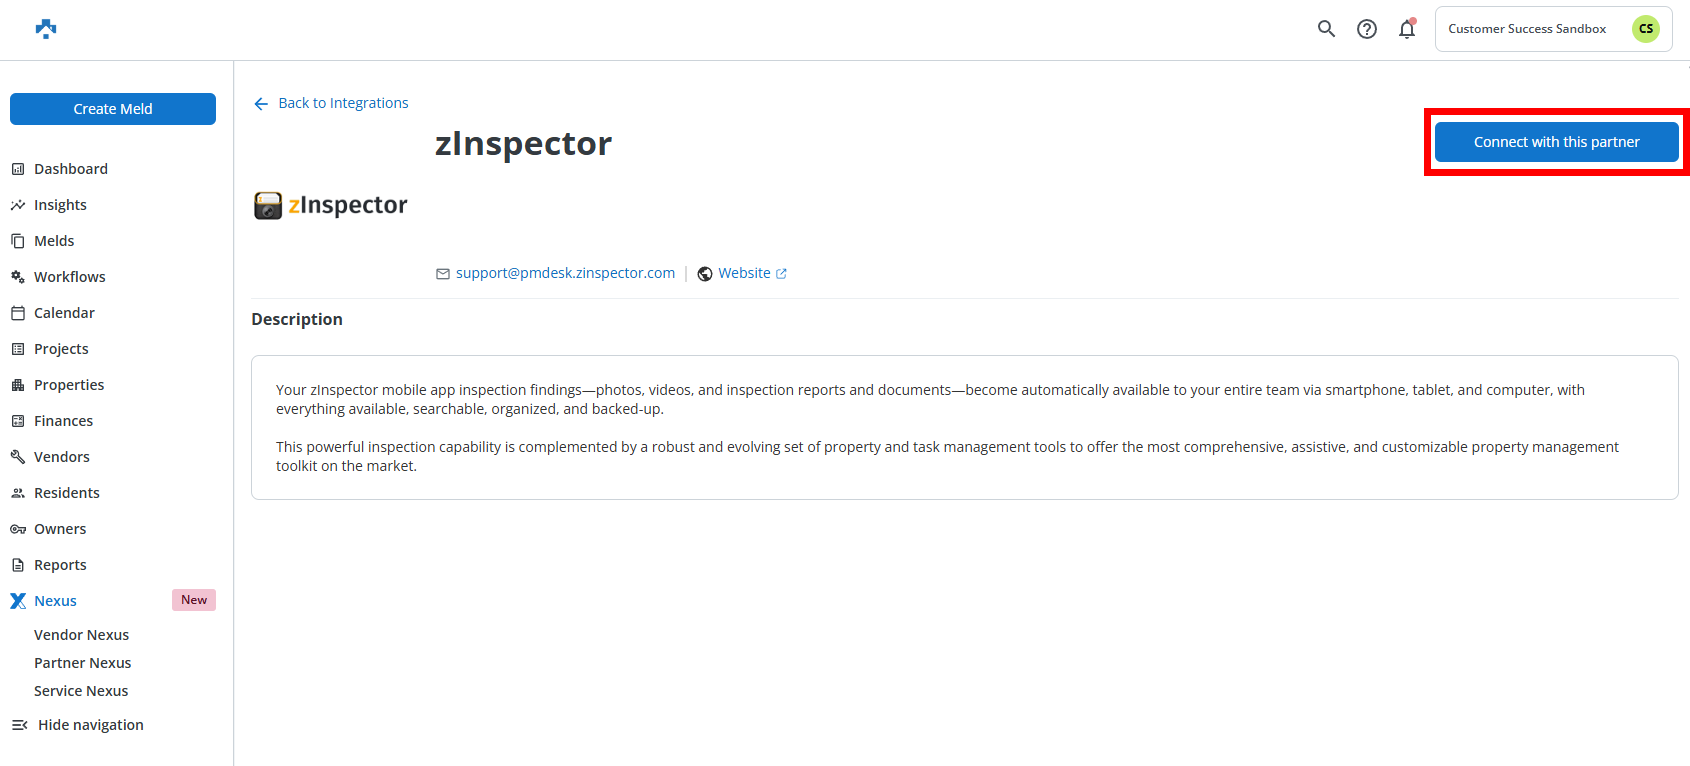Open the Customer Success Sandbox account menu

point(1527,29)
